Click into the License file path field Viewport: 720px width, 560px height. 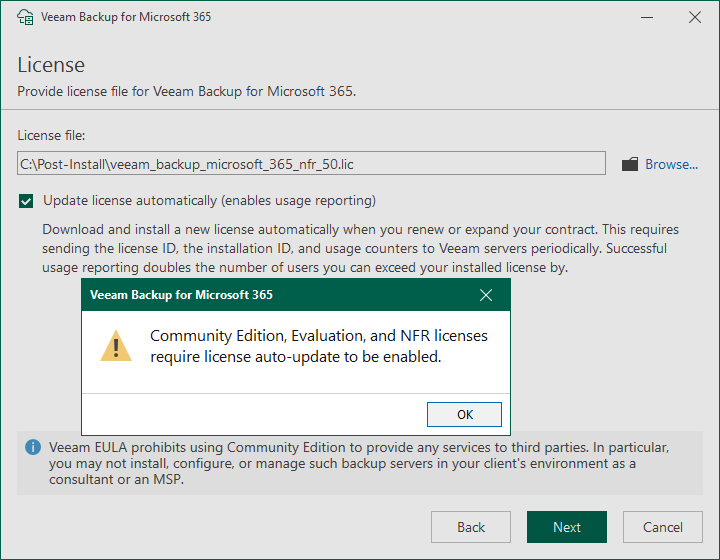click(311, 164)
